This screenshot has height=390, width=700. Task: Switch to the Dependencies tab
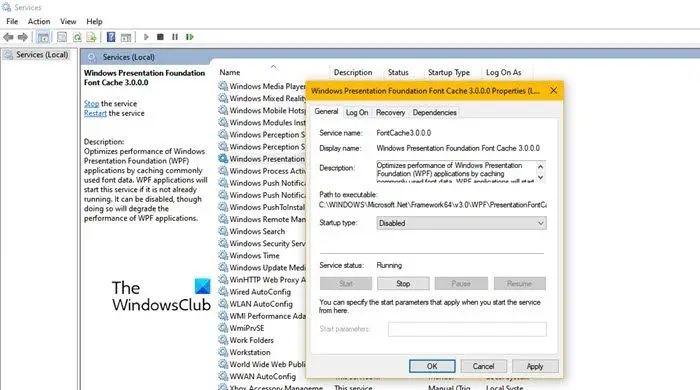(434, 112)
